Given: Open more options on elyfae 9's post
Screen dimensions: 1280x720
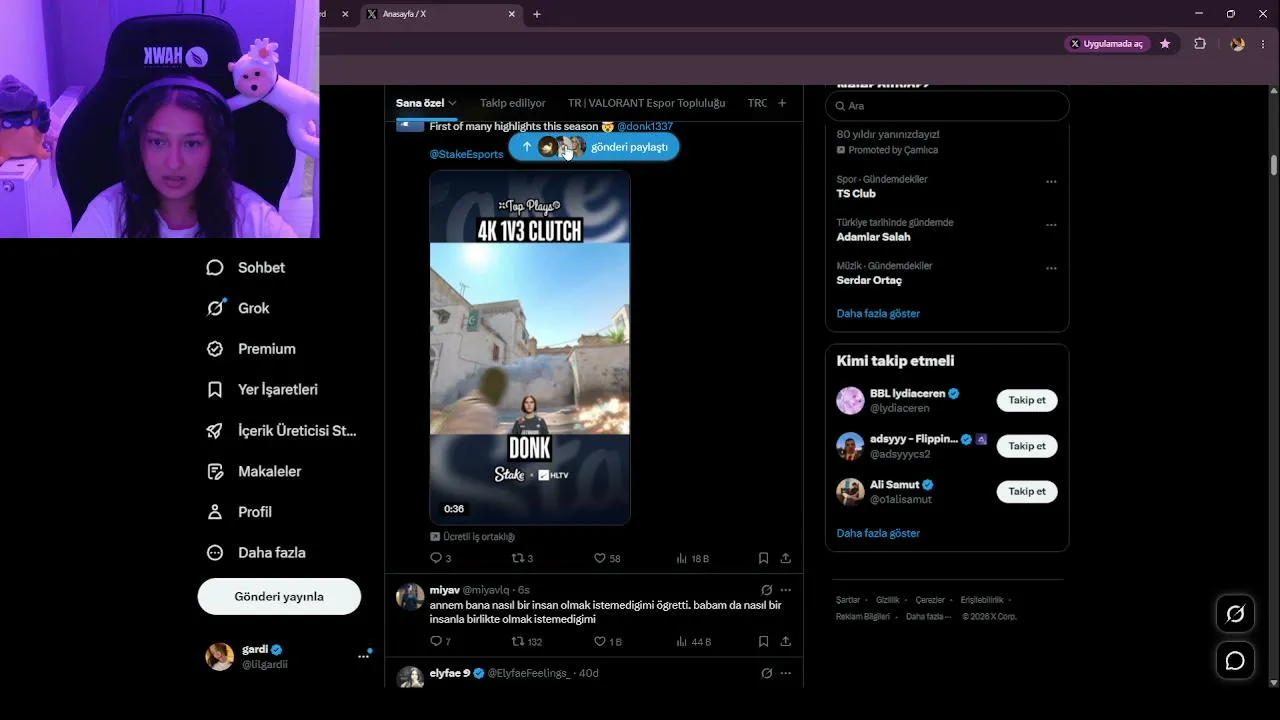Looking at the screenshot, I should click(786, 673).
